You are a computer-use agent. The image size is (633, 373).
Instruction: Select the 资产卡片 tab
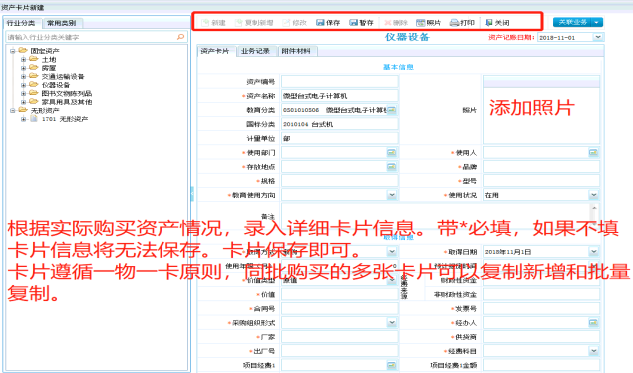click(x=215, y=51)
